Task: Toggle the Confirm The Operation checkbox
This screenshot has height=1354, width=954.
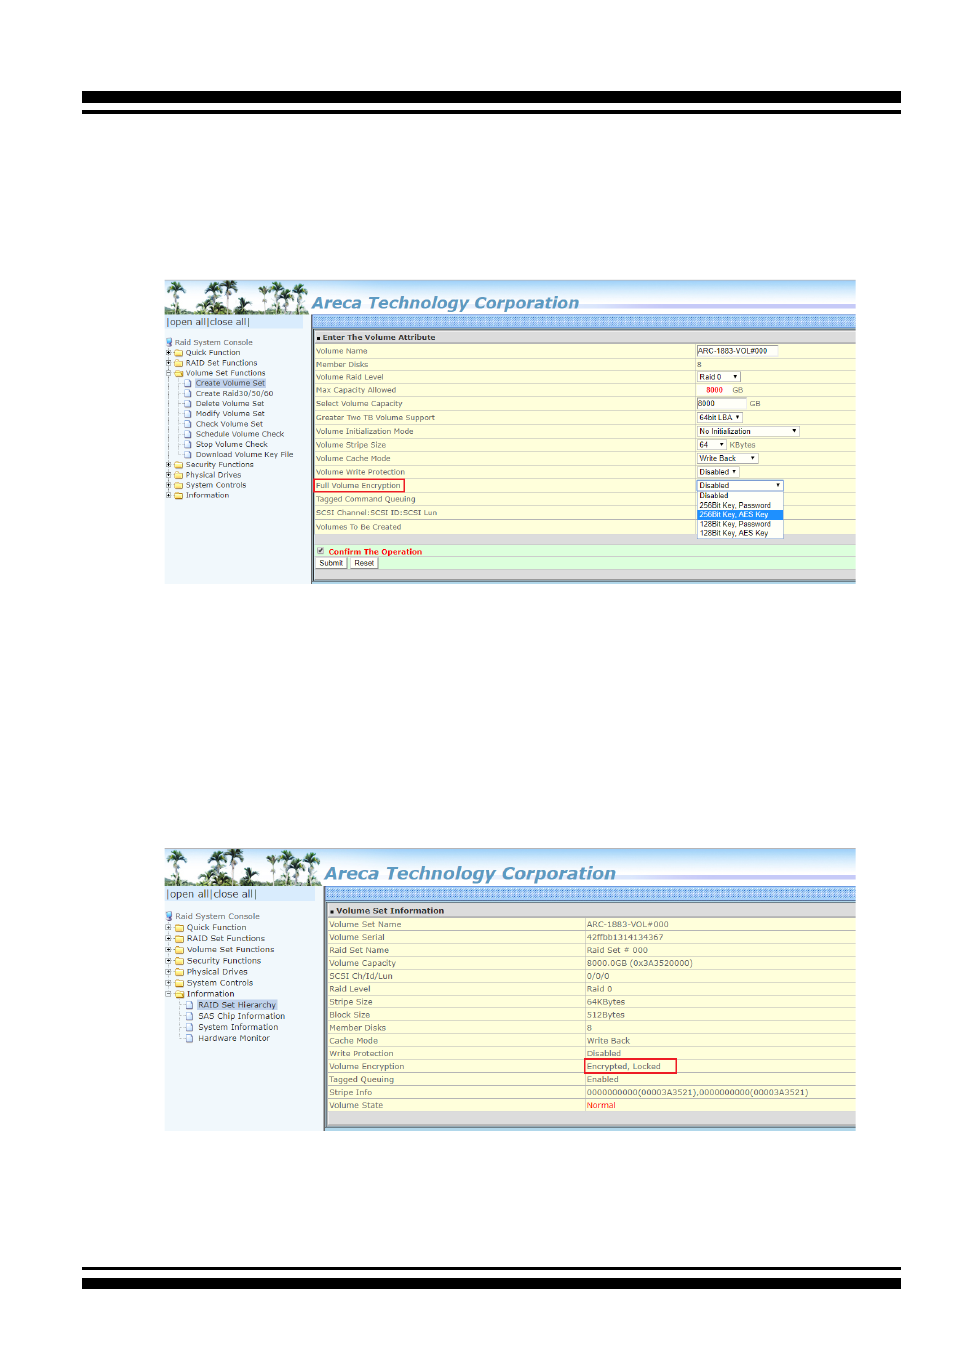Action: 321,551
